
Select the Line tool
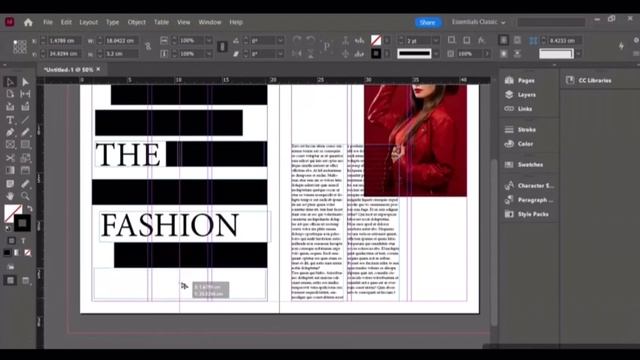point(25,120)
